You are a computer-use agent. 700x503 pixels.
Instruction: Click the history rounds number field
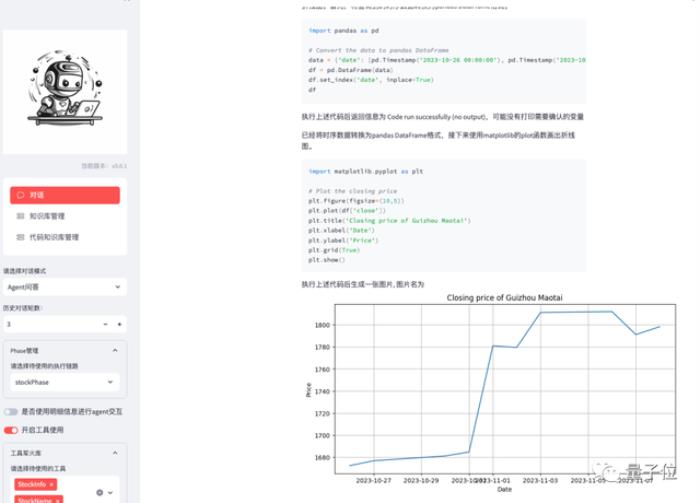click(x=50, y=324)
